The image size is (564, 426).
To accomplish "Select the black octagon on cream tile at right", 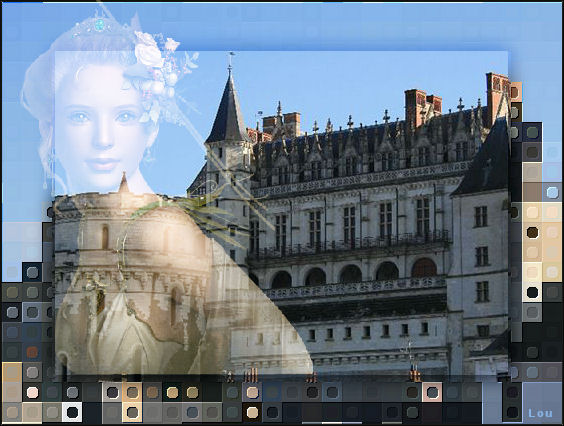I will point(532,292).
